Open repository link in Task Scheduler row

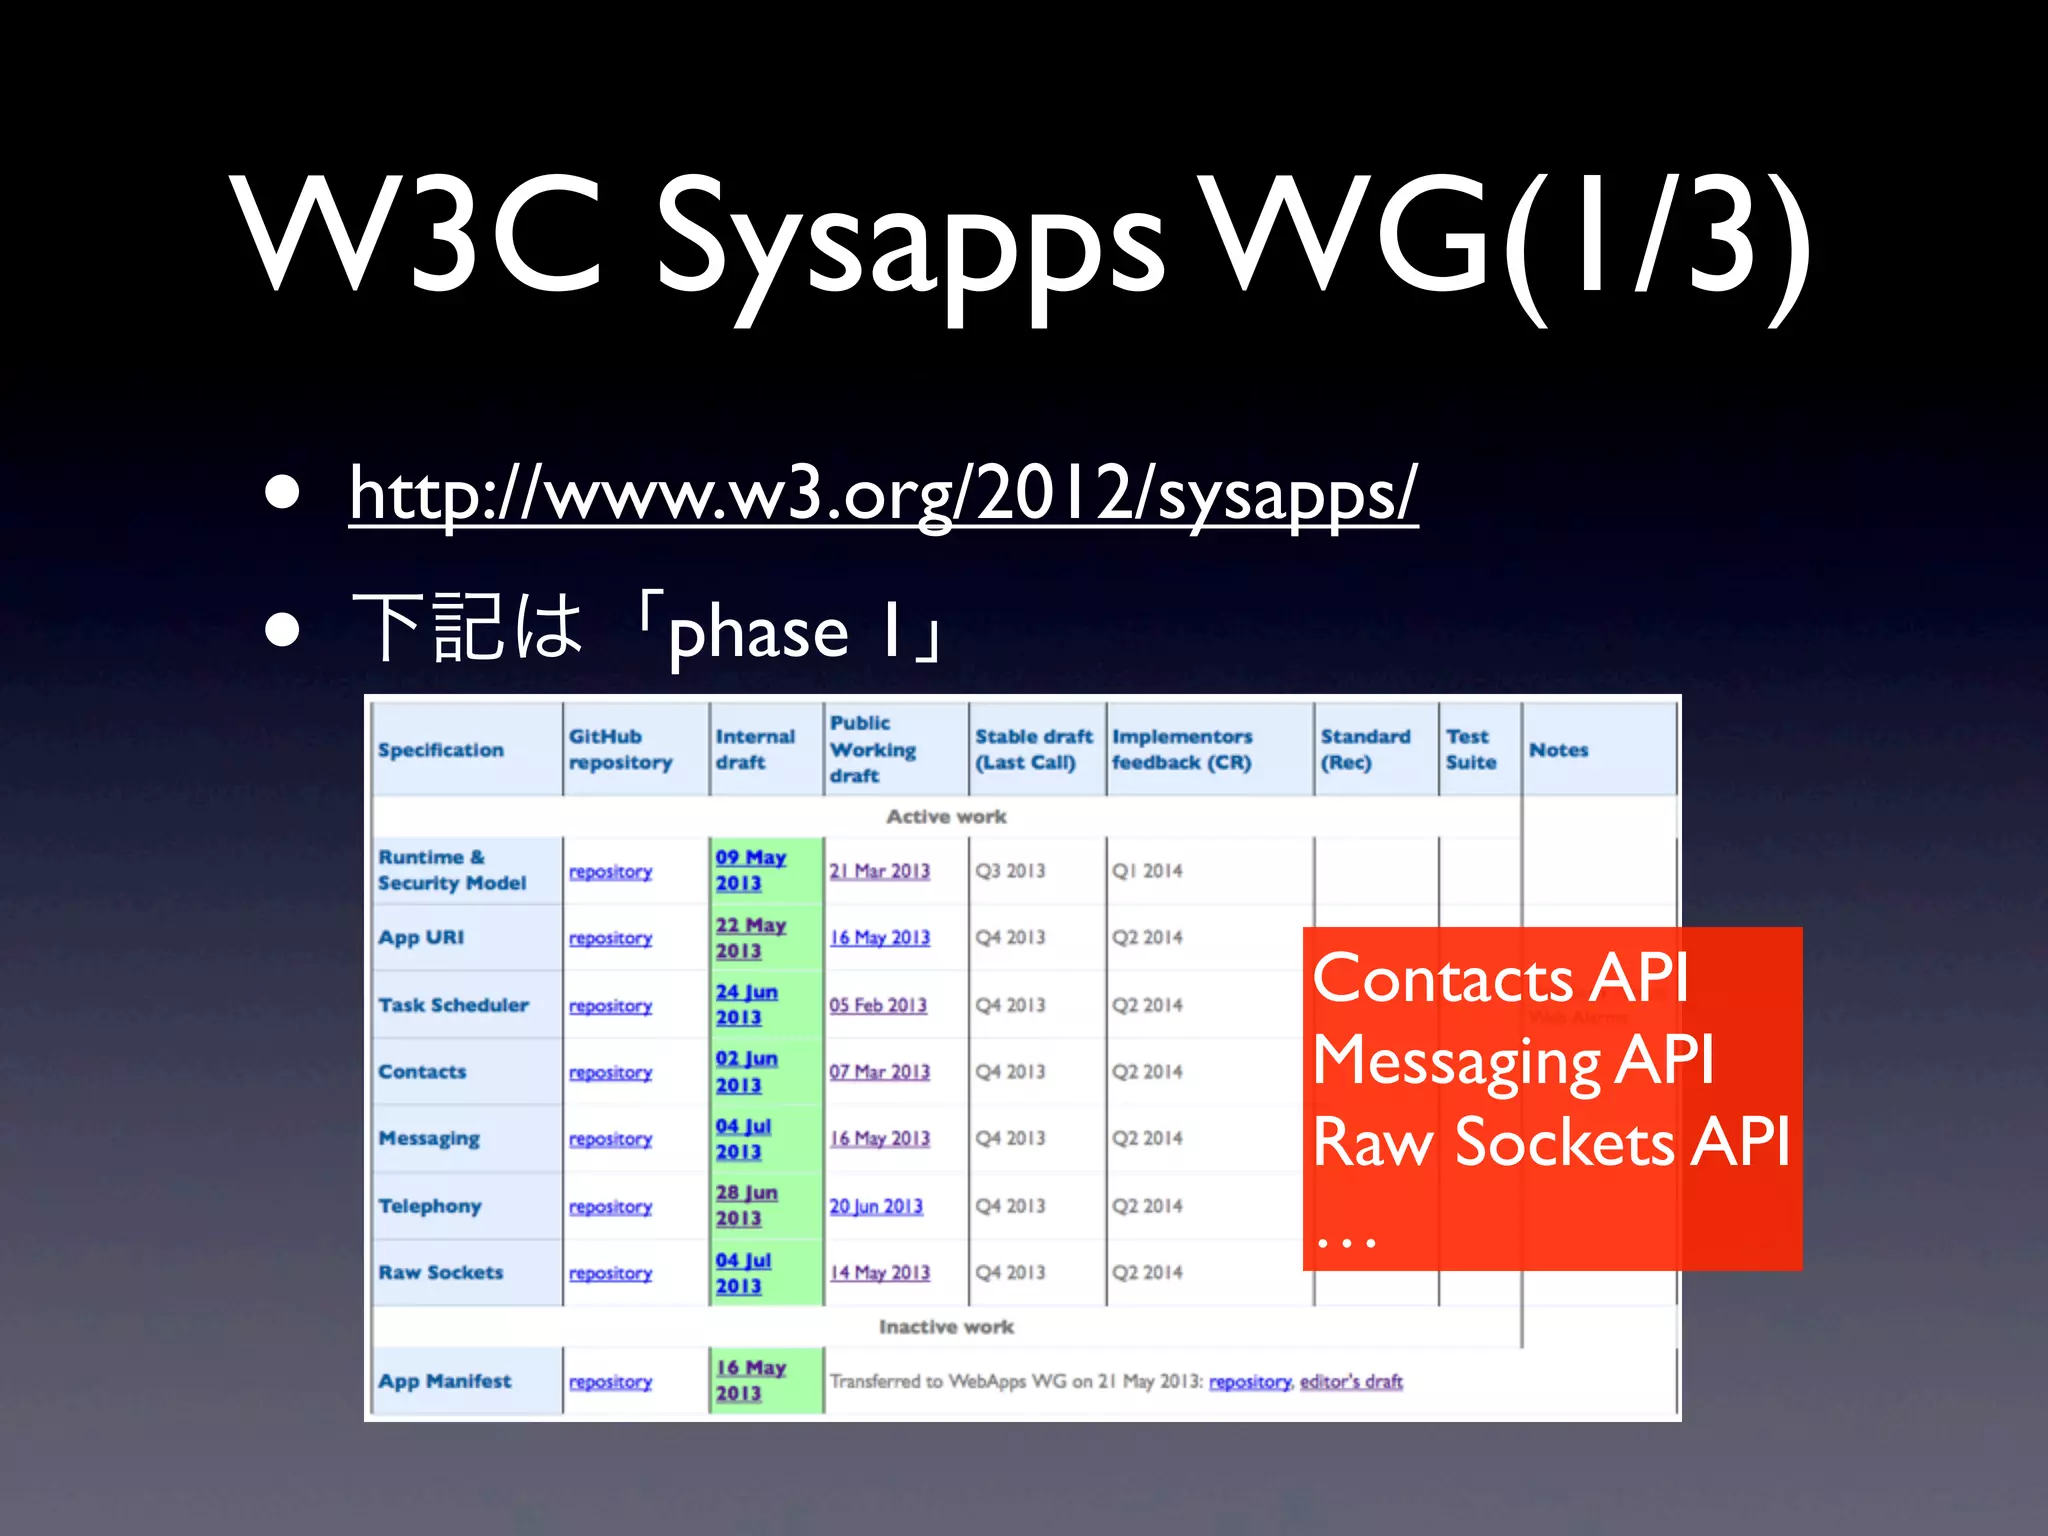610,1005
